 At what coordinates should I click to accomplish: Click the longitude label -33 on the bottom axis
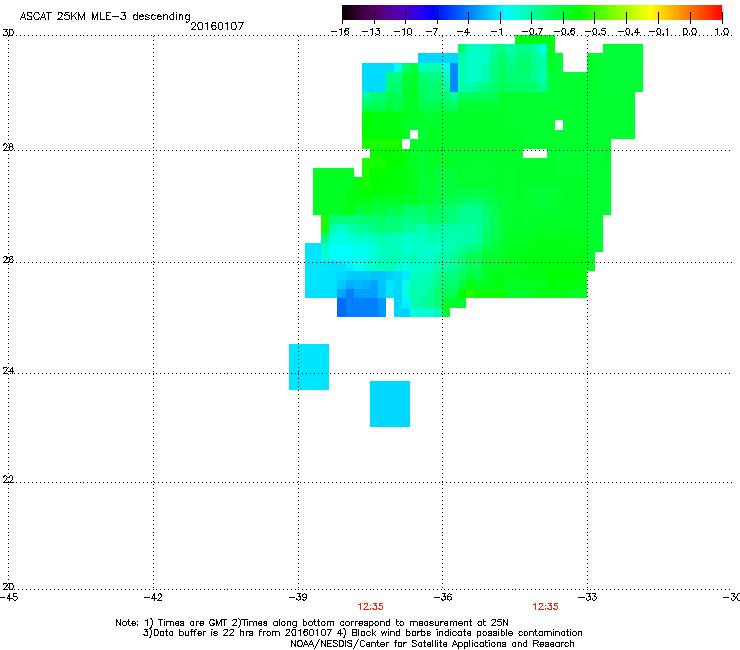click(587, 597)
